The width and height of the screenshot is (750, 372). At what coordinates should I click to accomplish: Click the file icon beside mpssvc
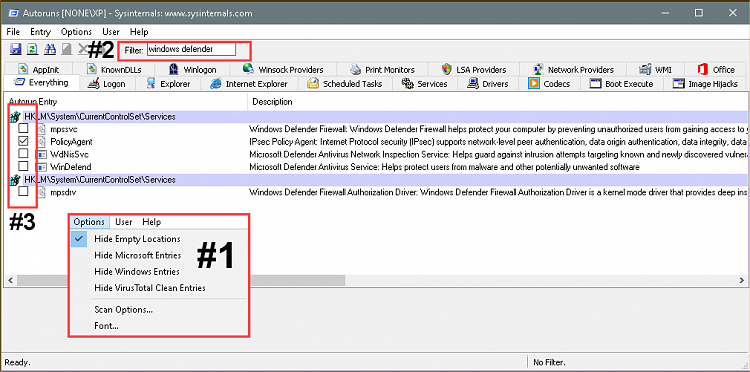[41, 129]
